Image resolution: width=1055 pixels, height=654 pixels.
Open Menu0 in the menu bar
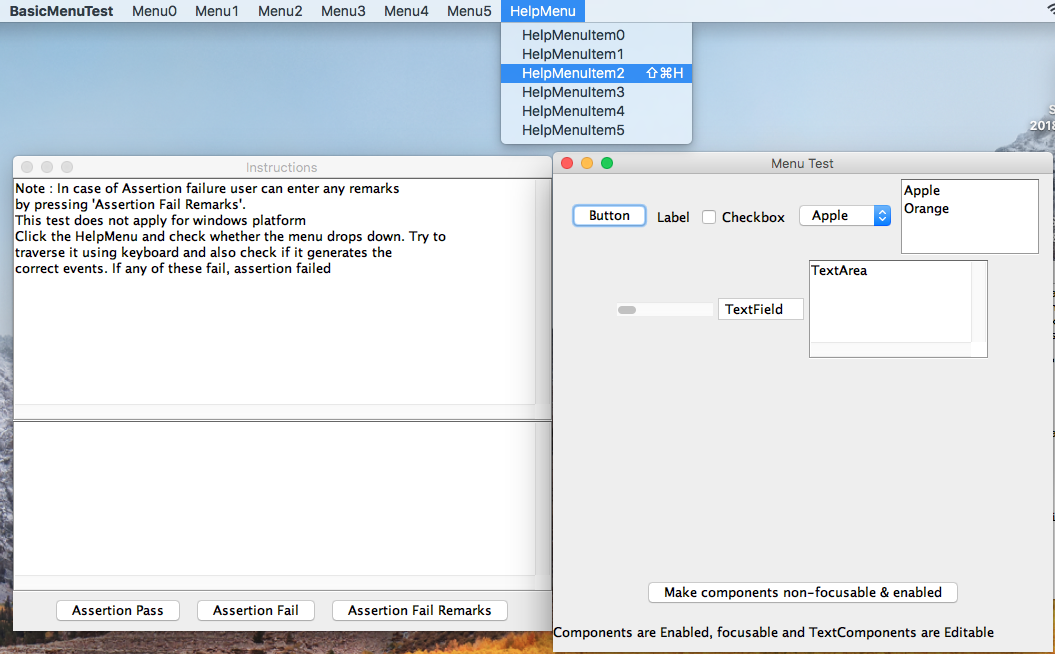(x=154, y=11)
